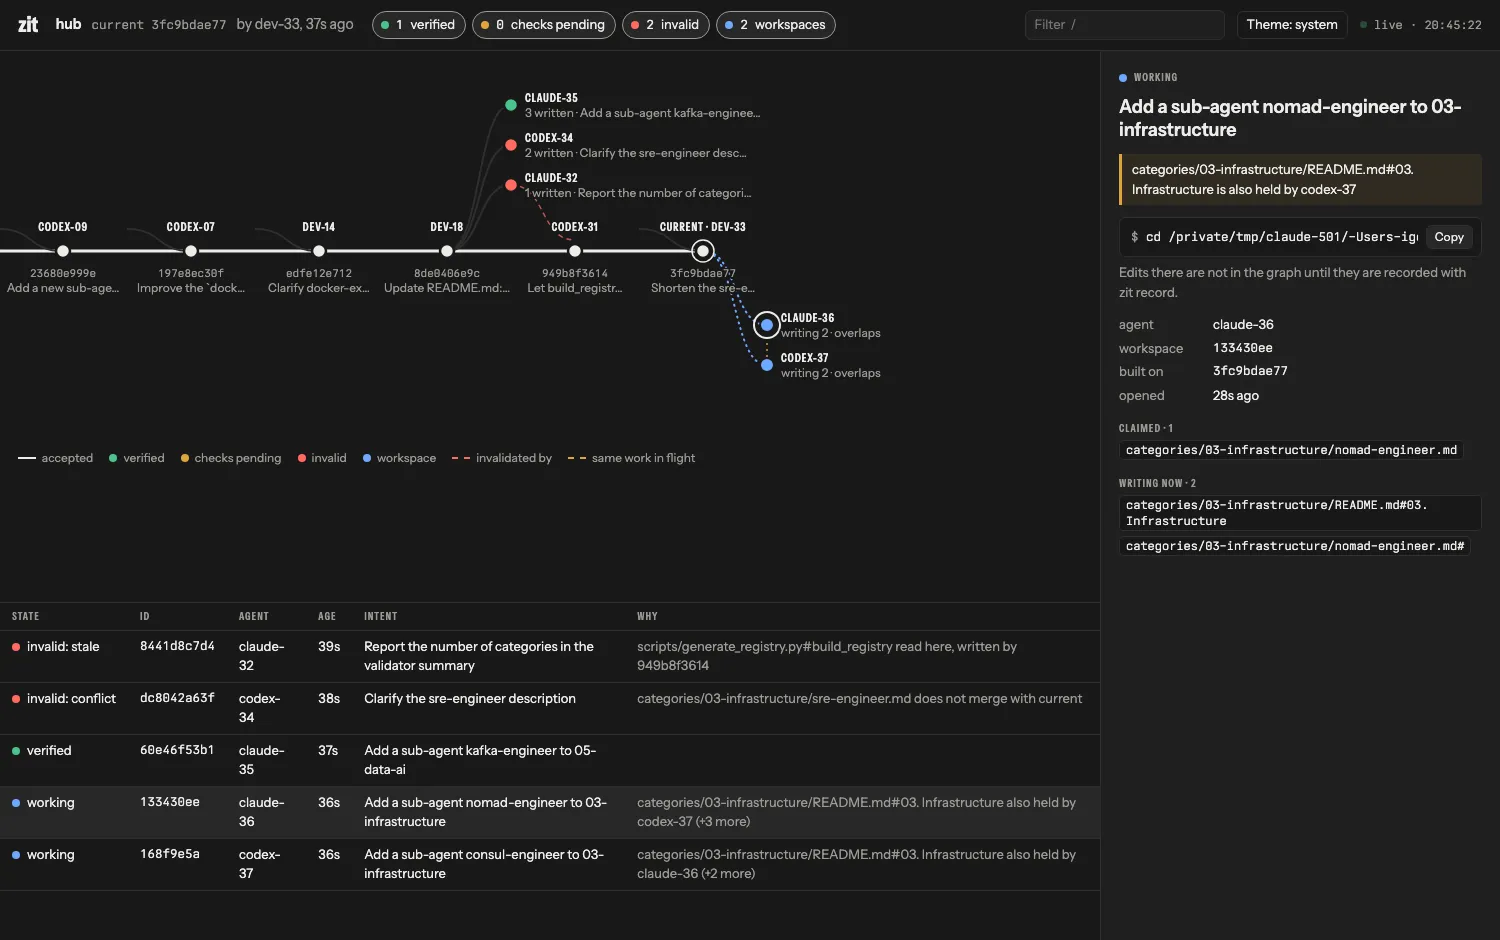This screenshot has height=940, width=1500.
Task: Select the CODEX-09 commit node
Action: 63,251
